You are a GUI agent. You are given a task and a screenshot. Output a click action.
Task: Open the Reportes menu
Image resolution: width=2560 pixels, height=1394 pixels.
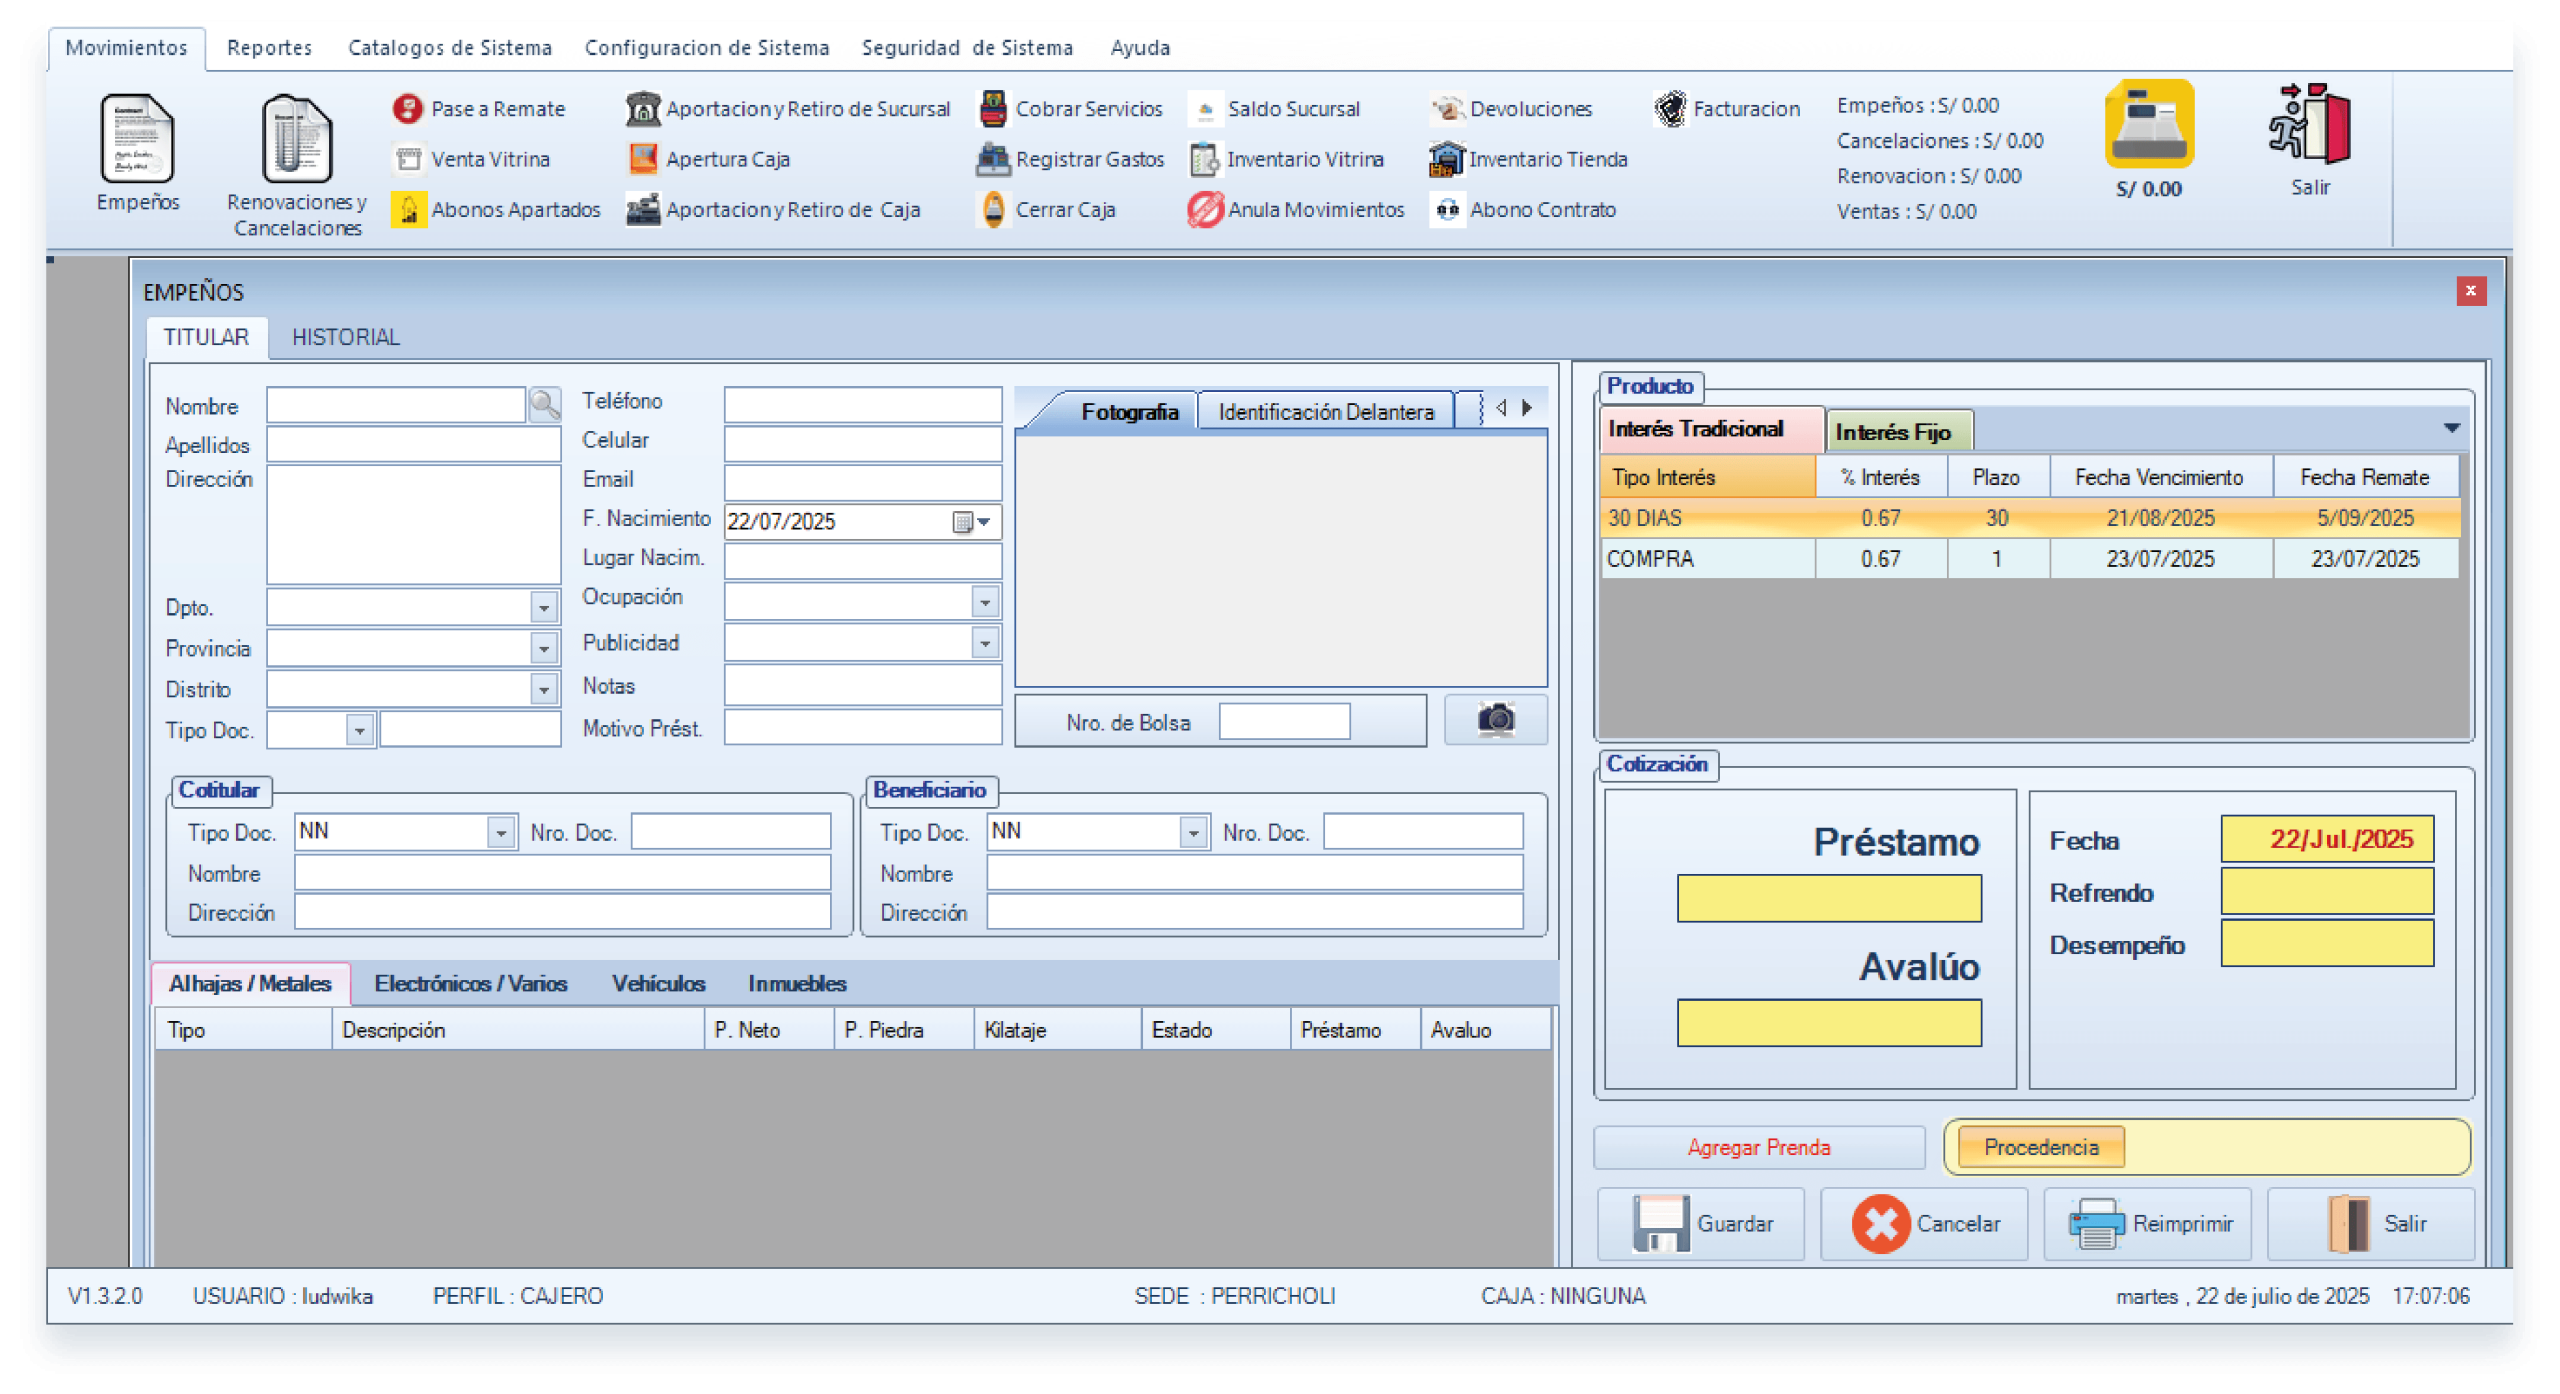coord(269,48)
